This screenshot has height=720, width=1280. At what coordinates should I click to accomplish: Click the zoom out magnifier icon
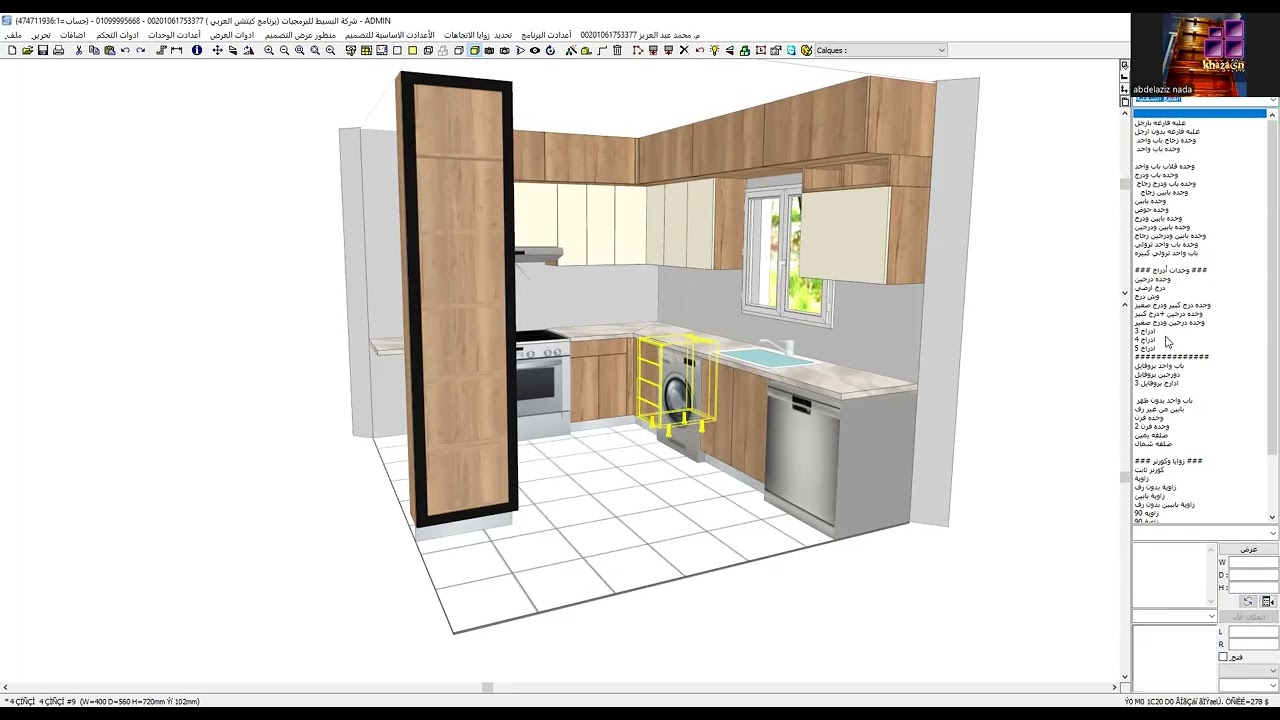click(x=284, y=50)
